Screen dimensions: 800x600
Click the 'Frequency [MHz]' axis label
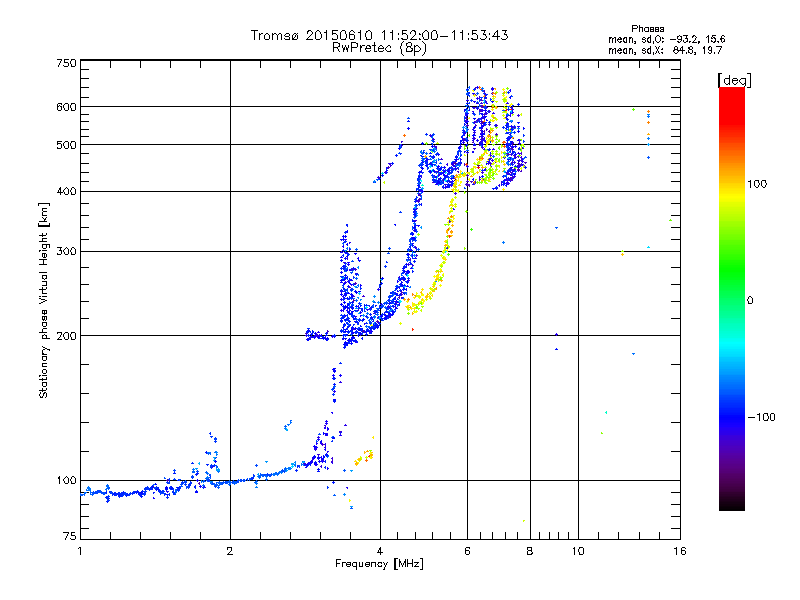point(379,564)
